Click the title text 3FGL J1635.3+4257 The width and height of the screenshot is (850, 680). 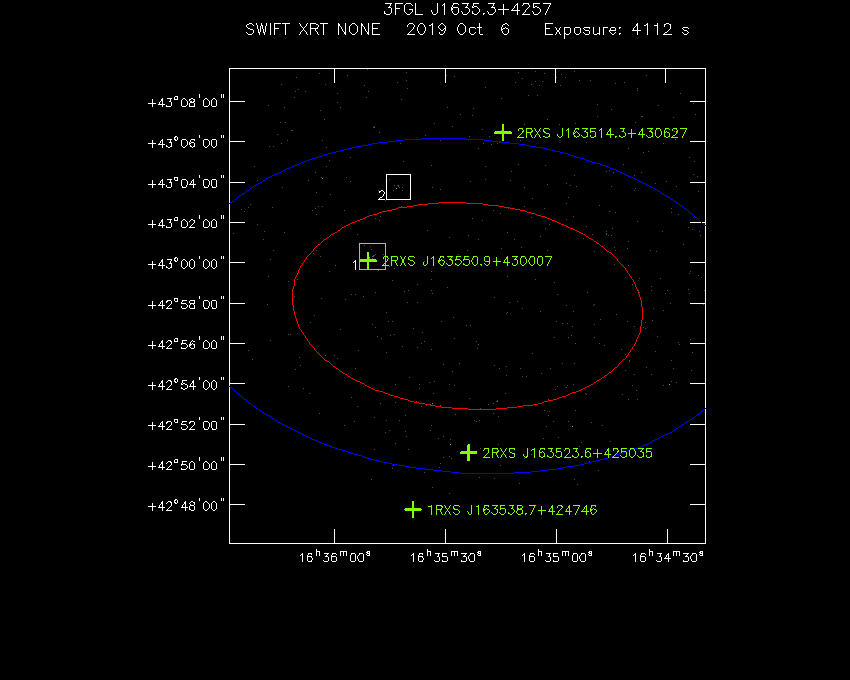point(467,9)
